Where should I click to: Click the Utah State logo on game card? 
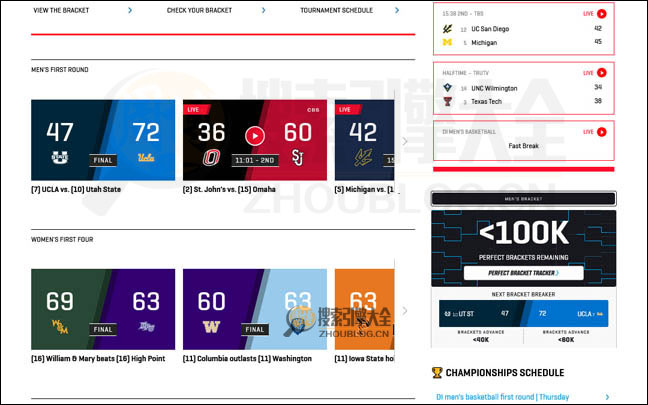60,157
